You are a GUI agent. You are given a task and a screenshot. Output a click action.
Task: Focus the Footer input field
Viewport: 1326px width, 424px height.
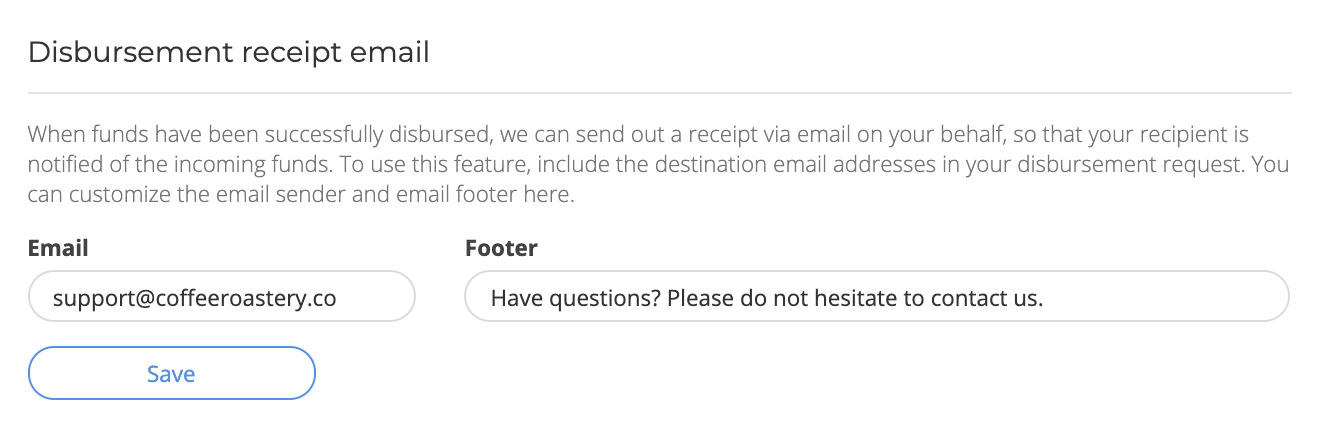click(876, 297)
